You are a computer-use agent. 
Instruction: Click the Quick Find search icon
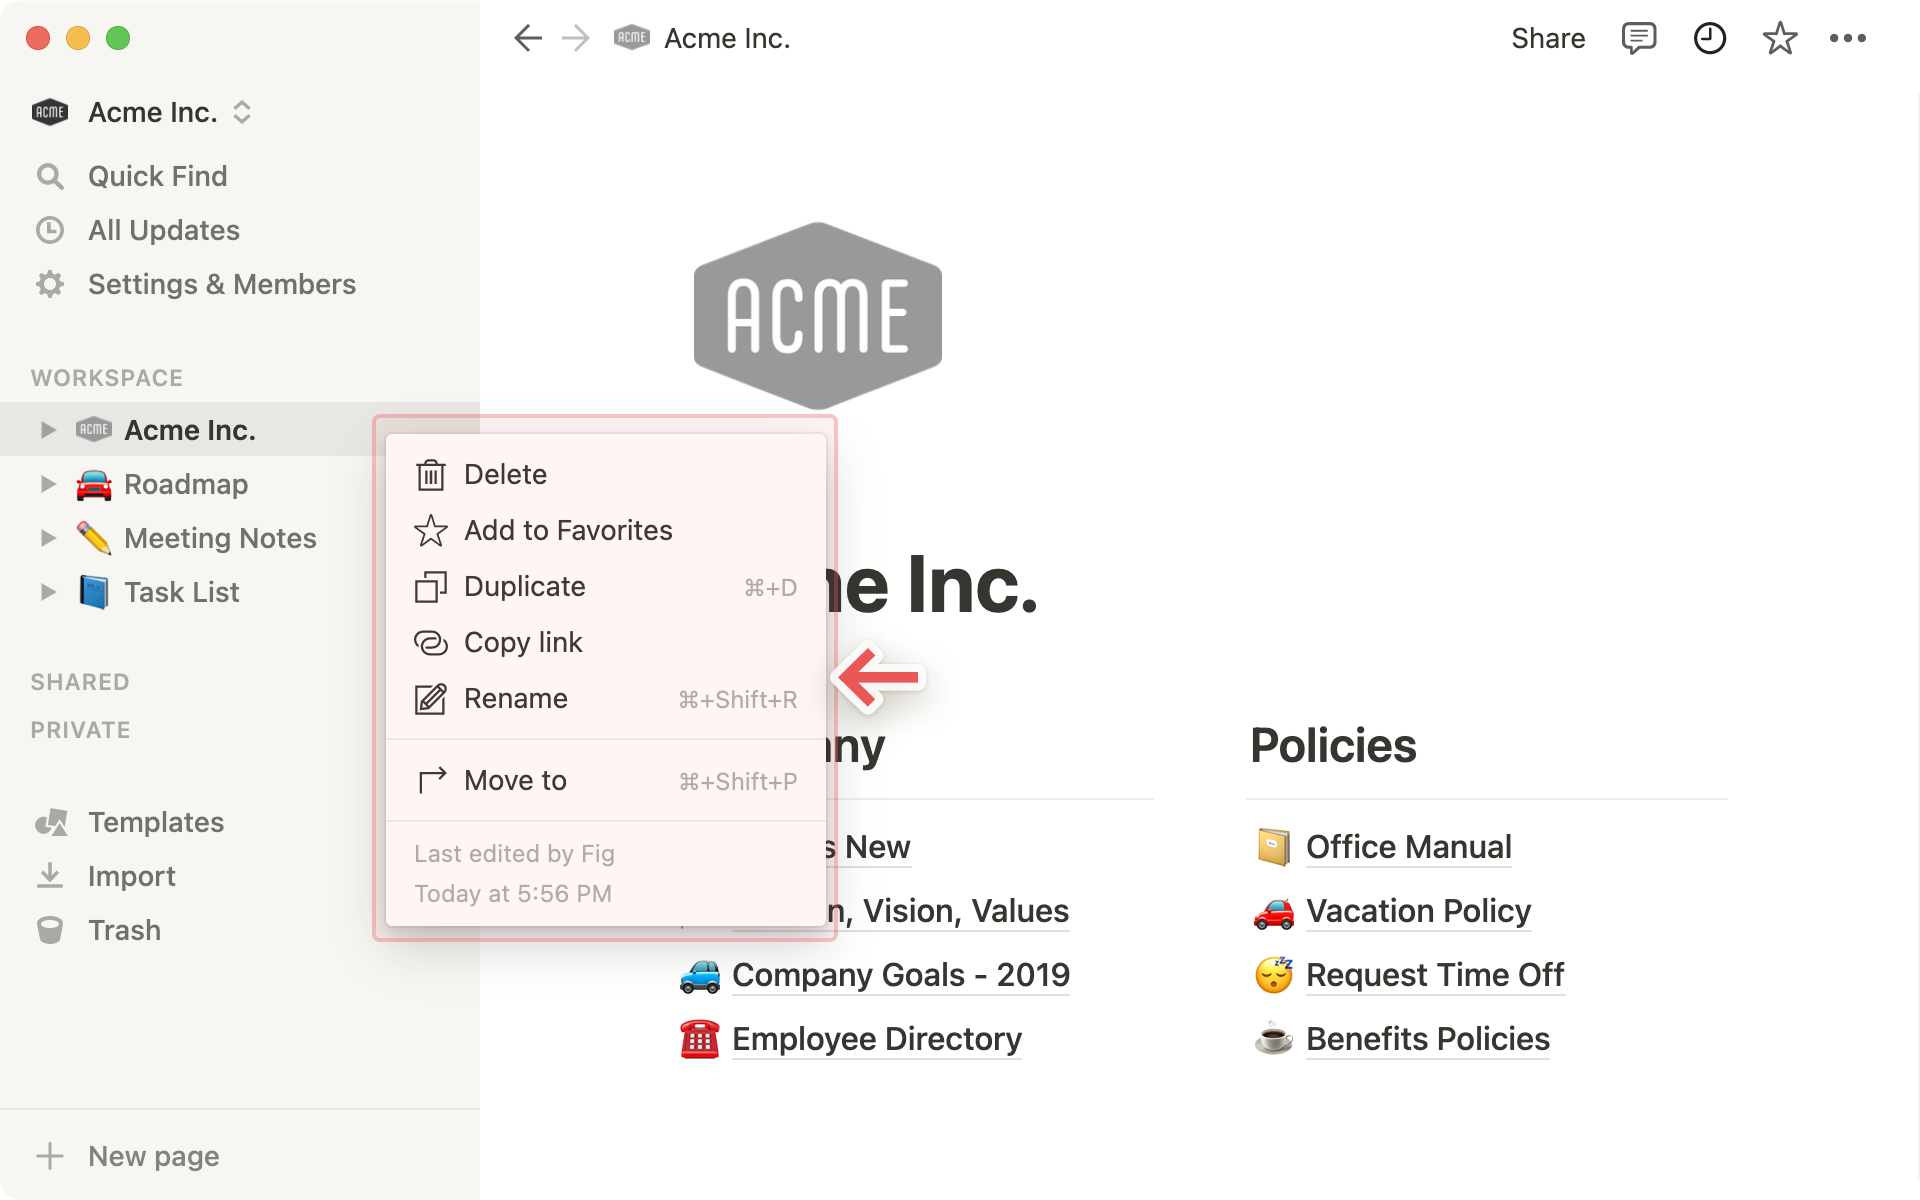tap(50, 176)
